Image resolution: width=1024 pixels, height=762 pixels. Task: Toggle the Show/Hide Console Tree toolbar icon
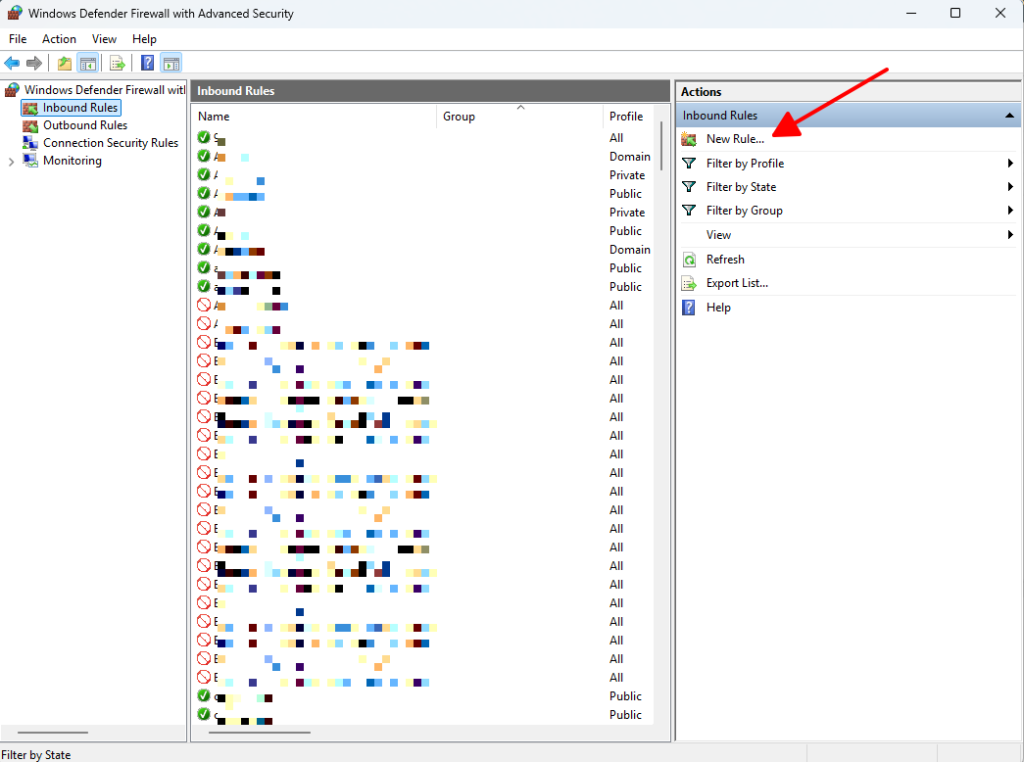click(88, 63)
